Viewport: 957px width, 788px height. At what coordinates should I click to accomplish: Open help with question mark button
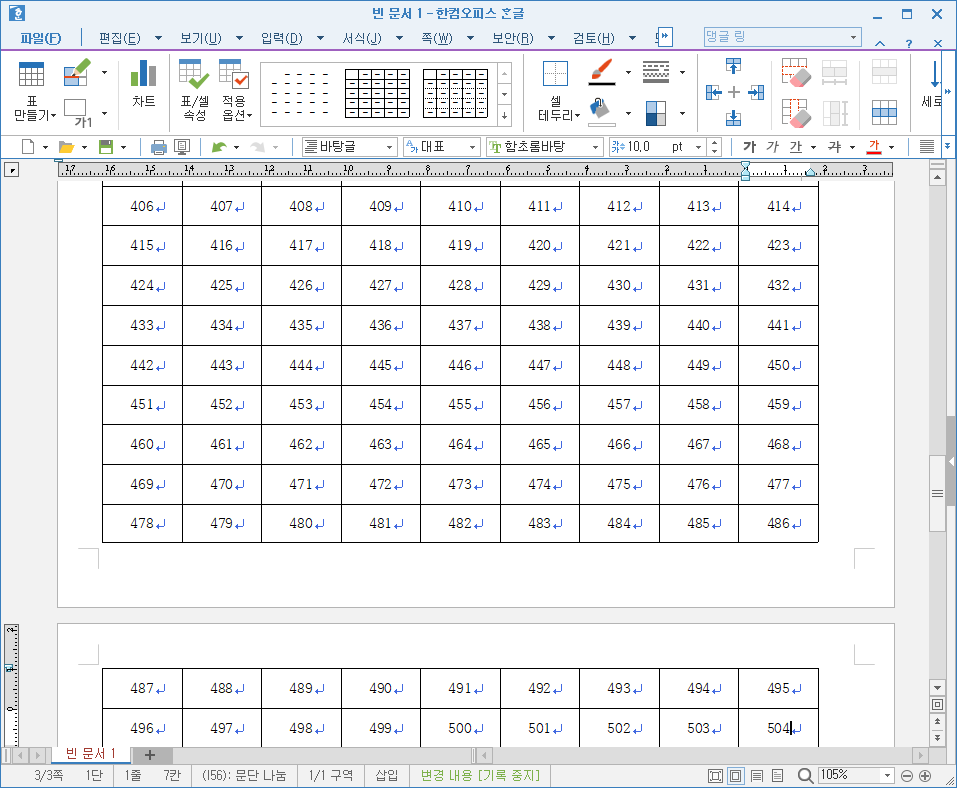[x=909, y=43]
